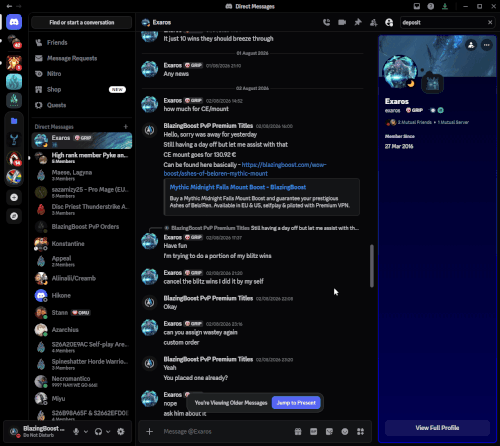Open the inbox icon in title bar
500x446 pixels.
(417, 6)
